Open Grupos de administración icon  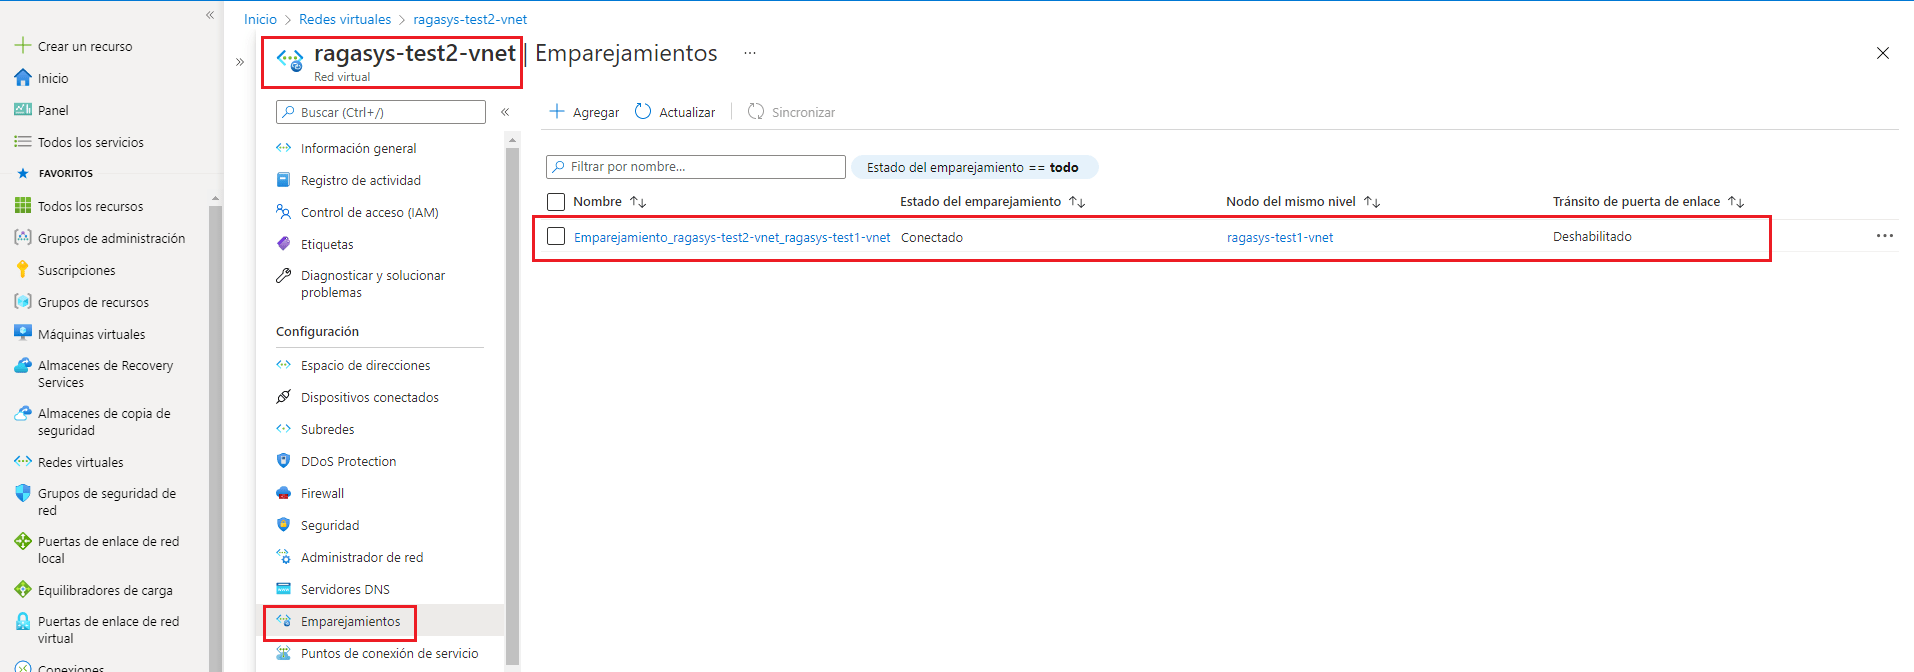coord(22,238)
